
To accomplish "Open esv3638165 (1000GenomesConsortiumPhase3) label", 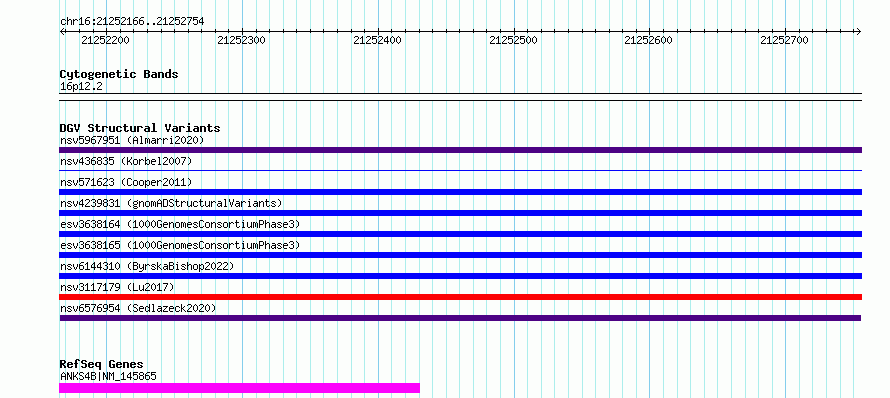I will click(180, 245).
